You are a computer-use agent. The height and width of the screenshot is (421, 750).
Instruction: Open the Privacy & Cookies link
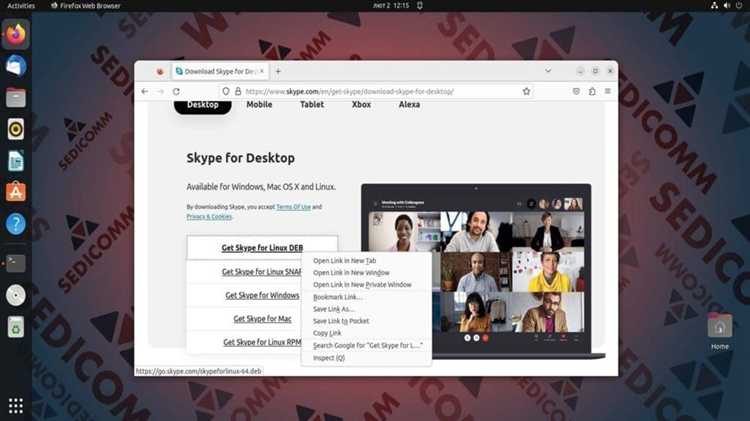(209, 217)
